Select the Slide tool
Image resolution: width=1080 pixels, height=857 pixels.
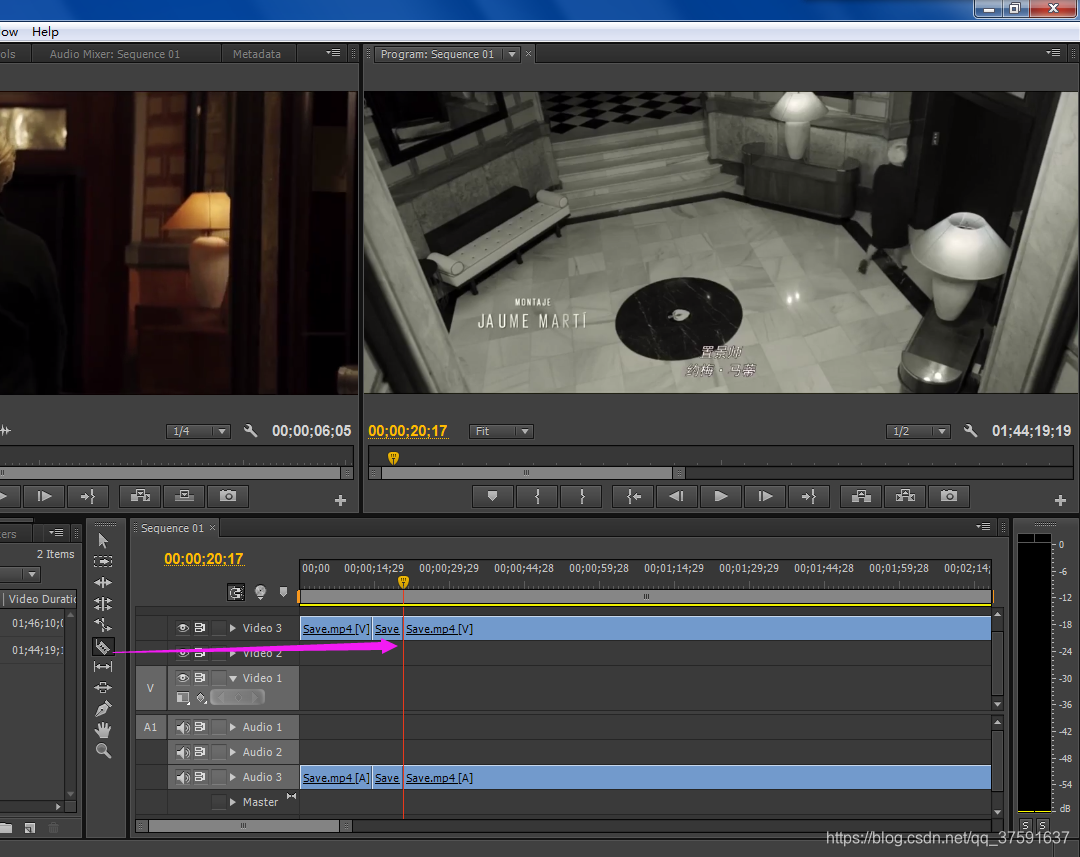[x=103, y=687]
